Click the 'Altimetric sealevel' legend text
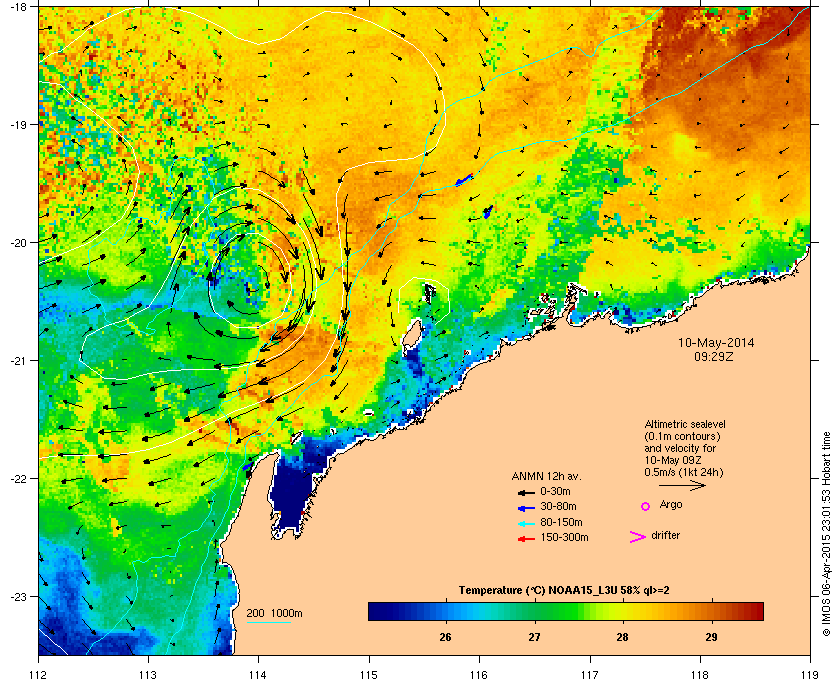Image resolution: width=840 pixels, height=680 pixels. [x=685, y=424]
